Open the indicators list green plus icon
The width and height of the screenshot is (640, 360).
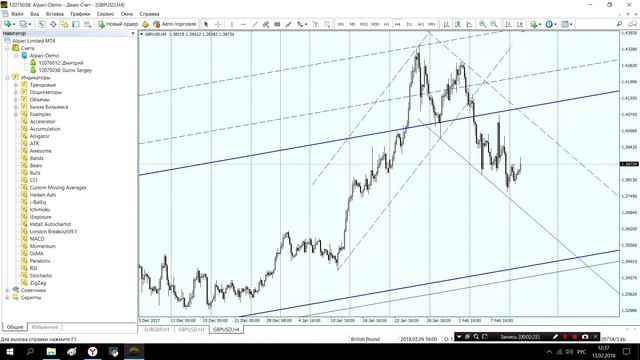coord(535,24)
